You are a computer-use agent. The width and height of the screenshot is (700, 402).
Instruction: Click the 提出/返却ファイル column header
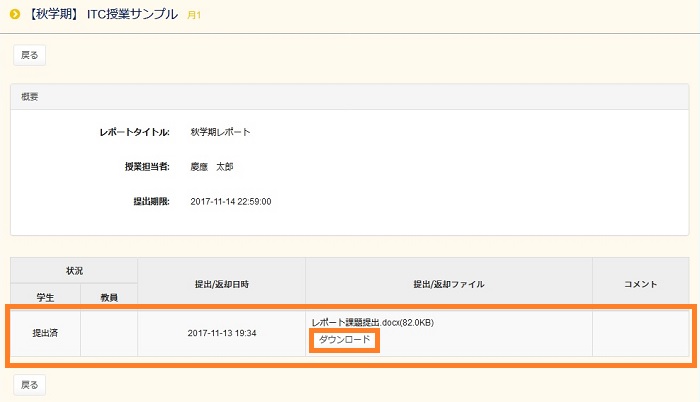448,284
